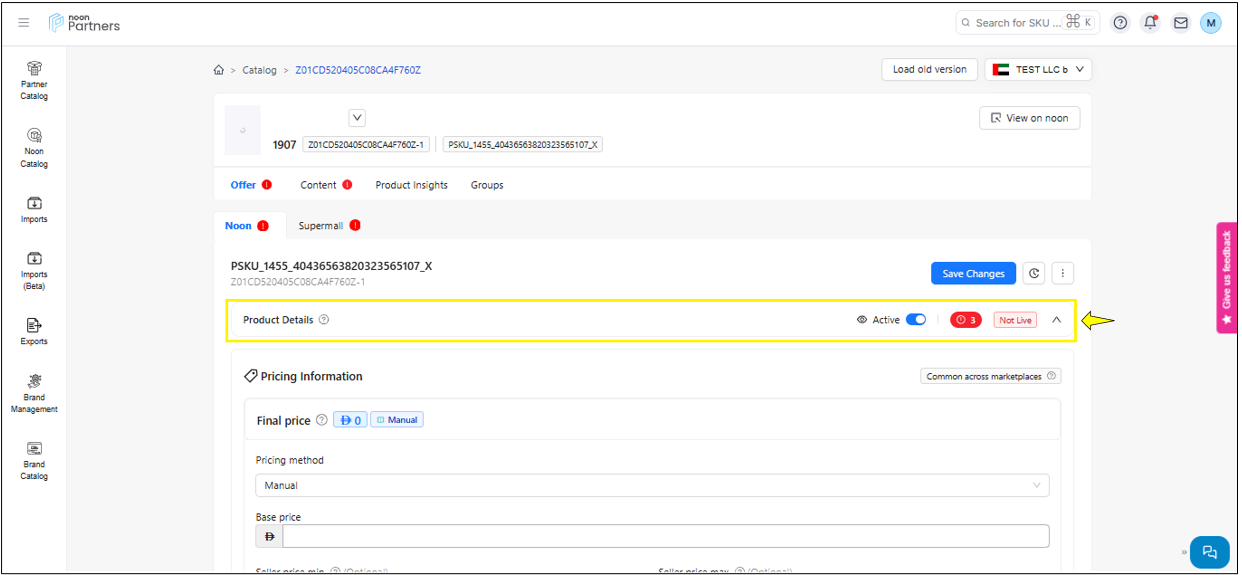The width and height of the screenshot is (1242, 575).
Task: Open the chat support bubble
Action: pos(1209,552)
